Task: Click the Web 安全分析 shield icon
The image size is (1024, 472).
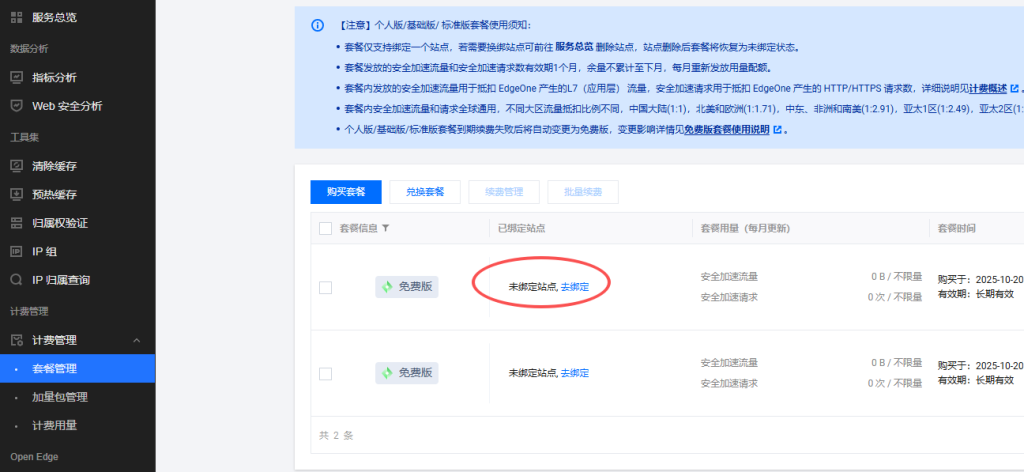Action: tap(17, 106)
